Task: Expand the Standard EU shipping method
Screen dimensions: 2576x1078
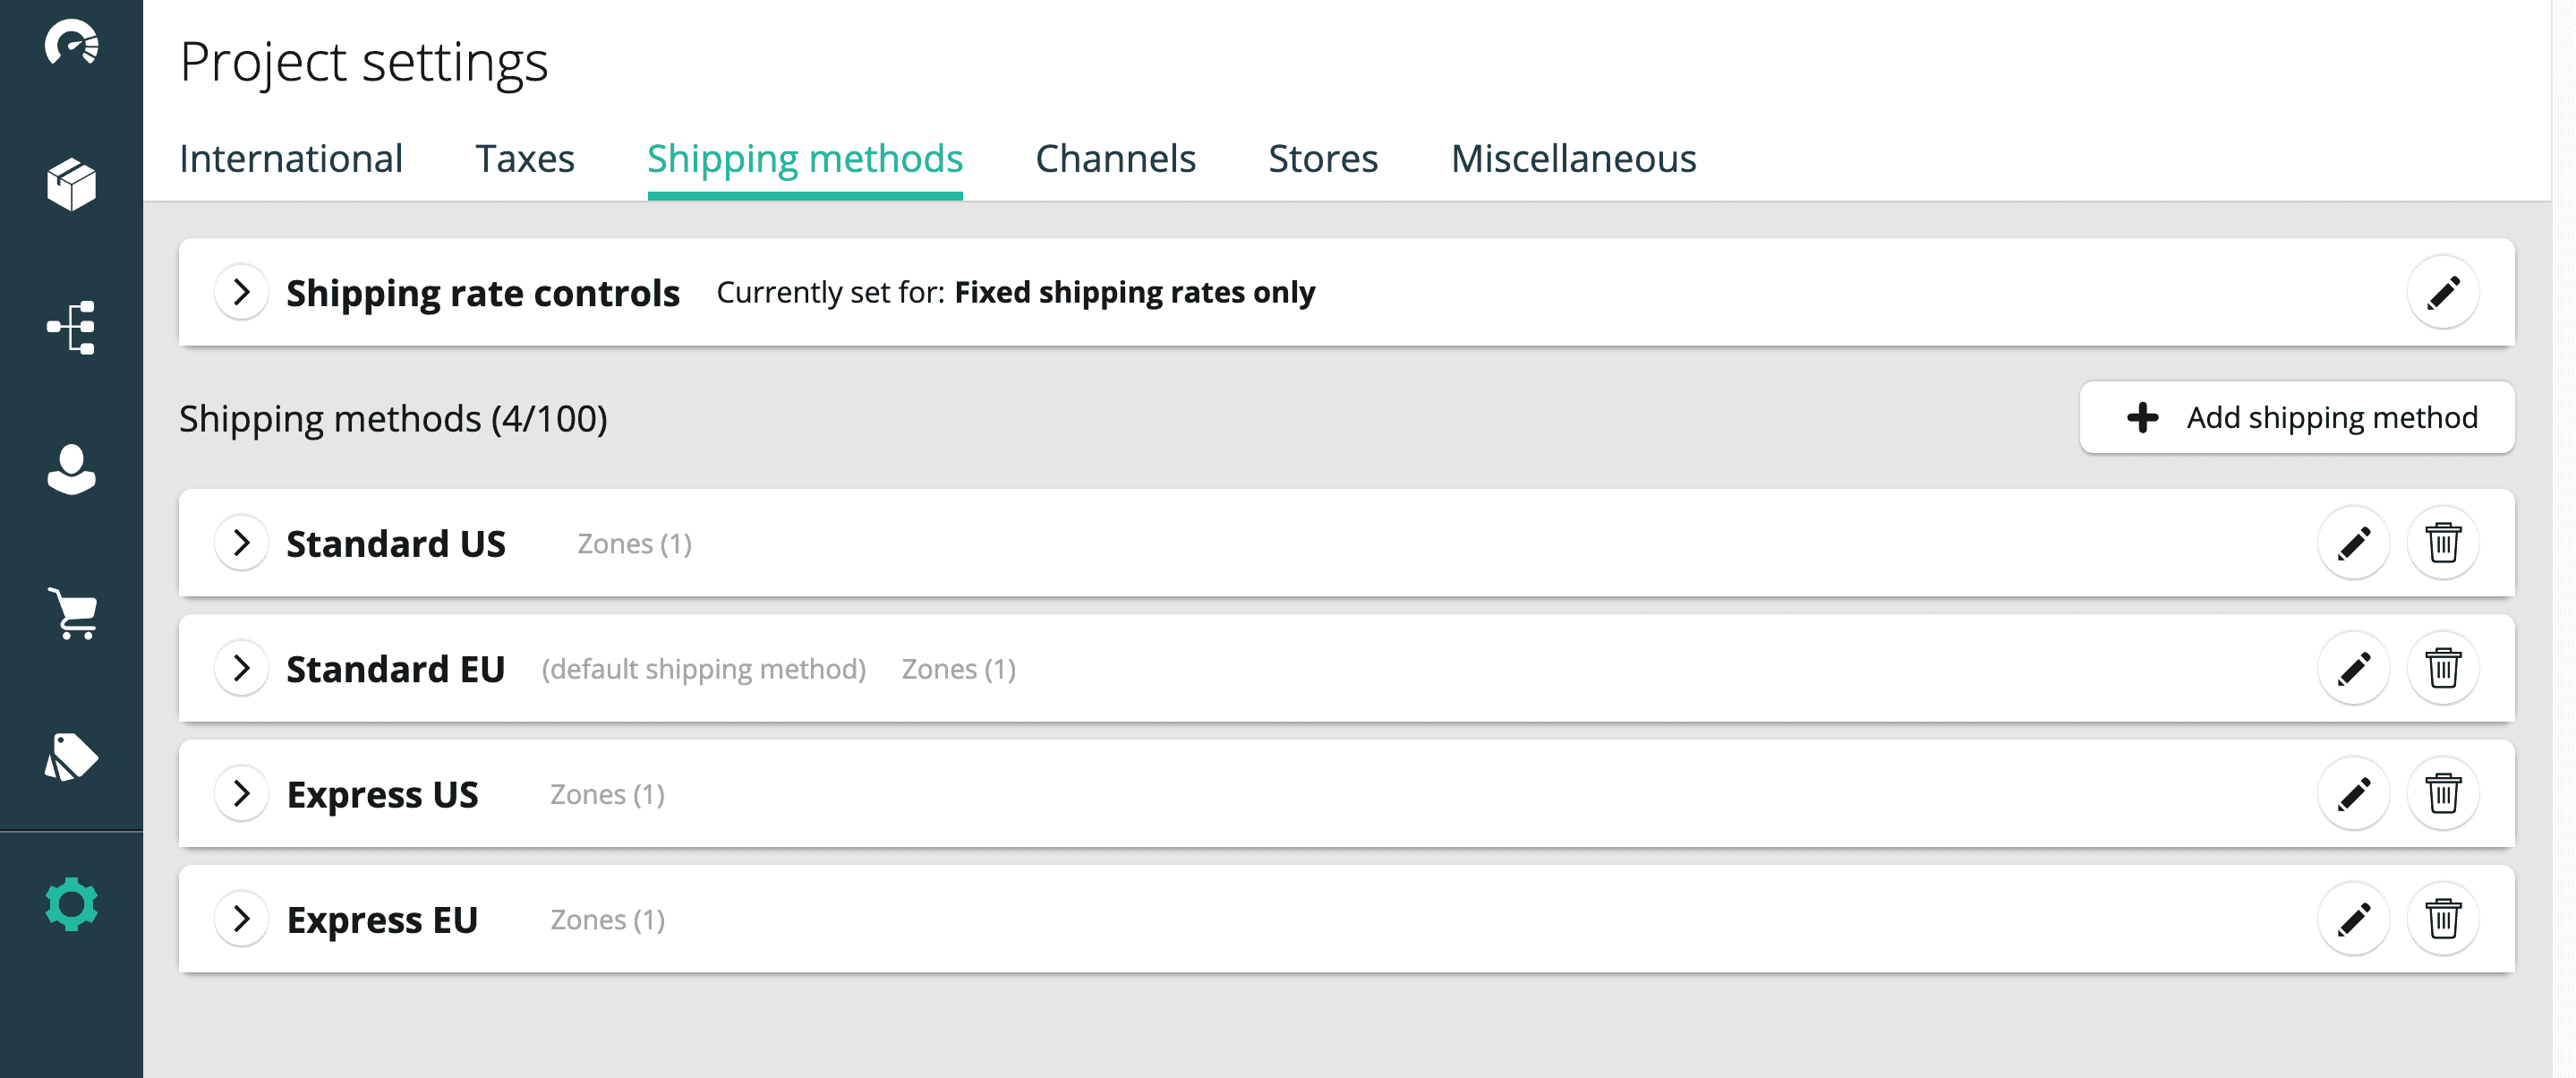Action: pyautogui.click(x=241, y=668)
